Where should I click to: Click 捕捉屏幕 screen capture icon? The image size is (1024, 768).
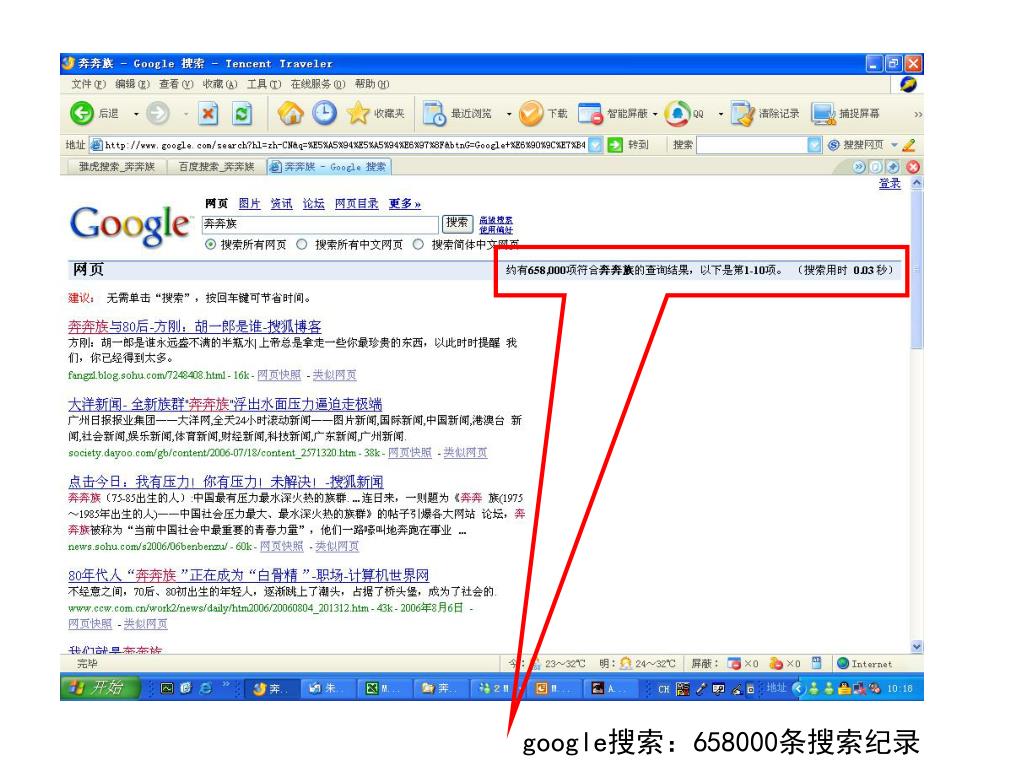point(824,114)
